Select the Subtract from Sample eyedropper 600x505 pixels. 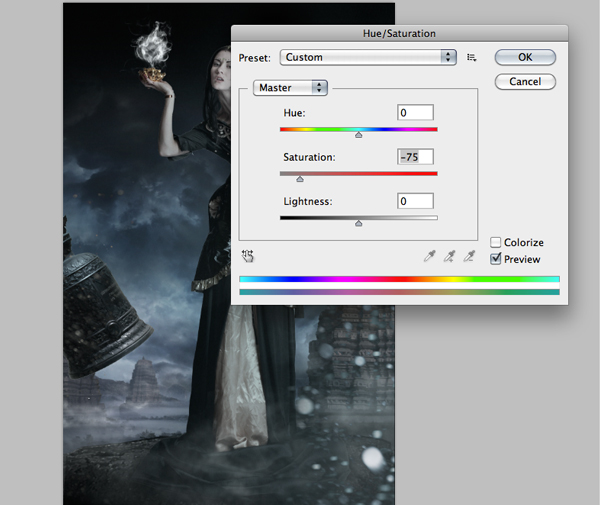point(469,256)
